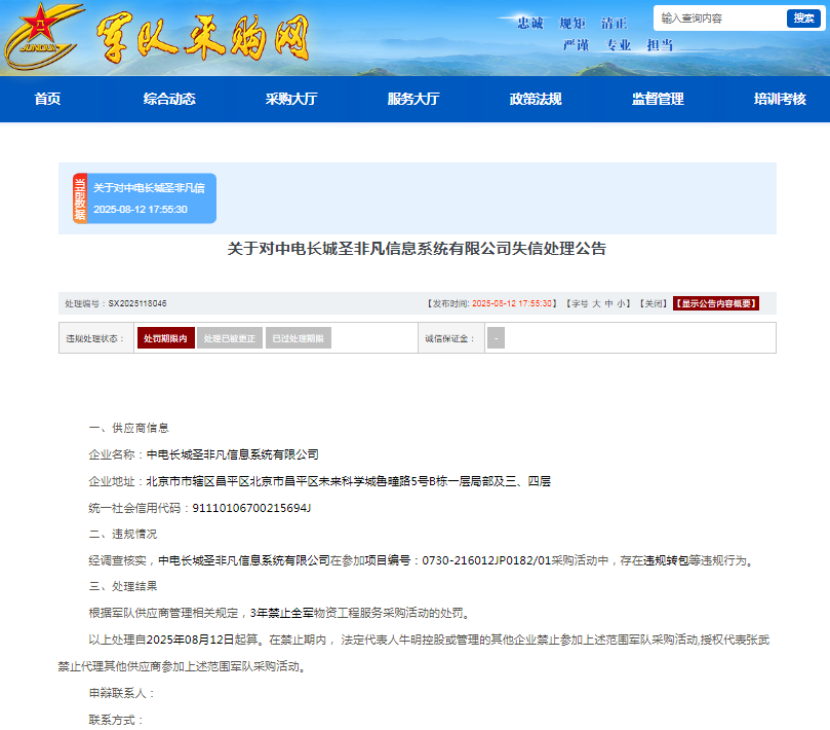
Task: Click the 二、违规情况 section heading
Action: coord(123,534)
